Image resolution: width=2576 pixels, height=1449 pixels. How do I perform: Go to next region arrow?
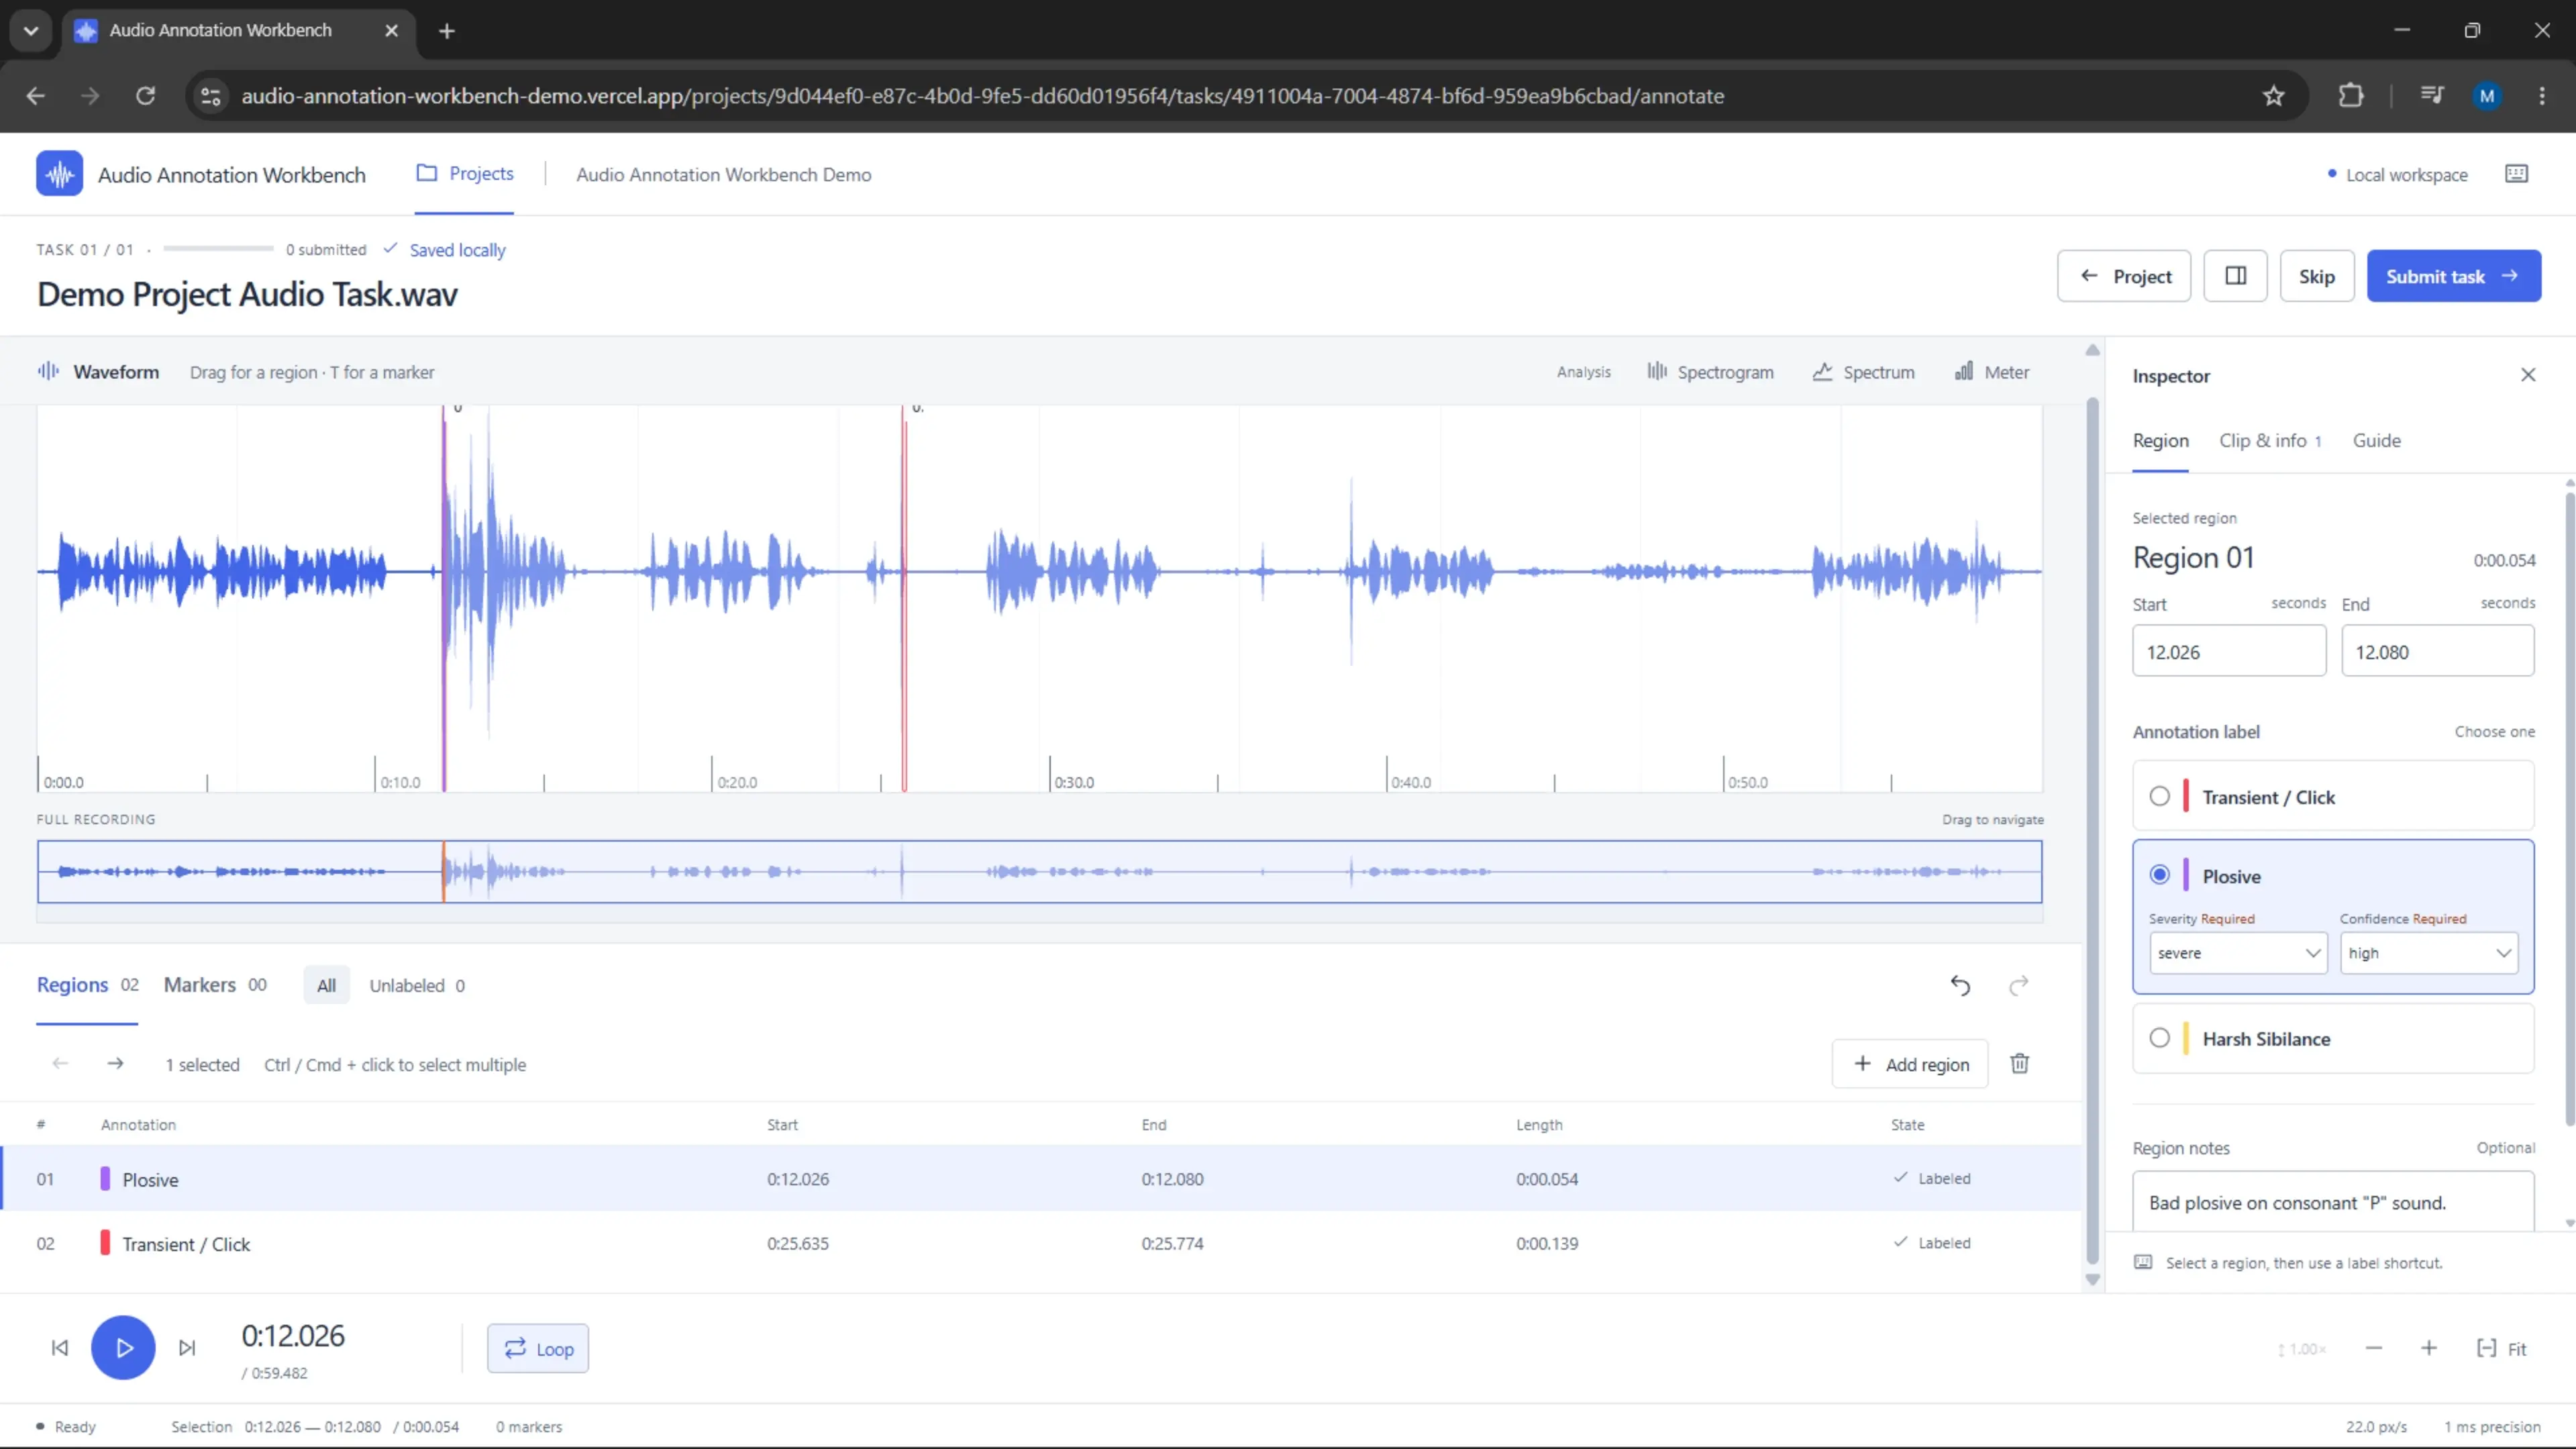pos(115,1064)
